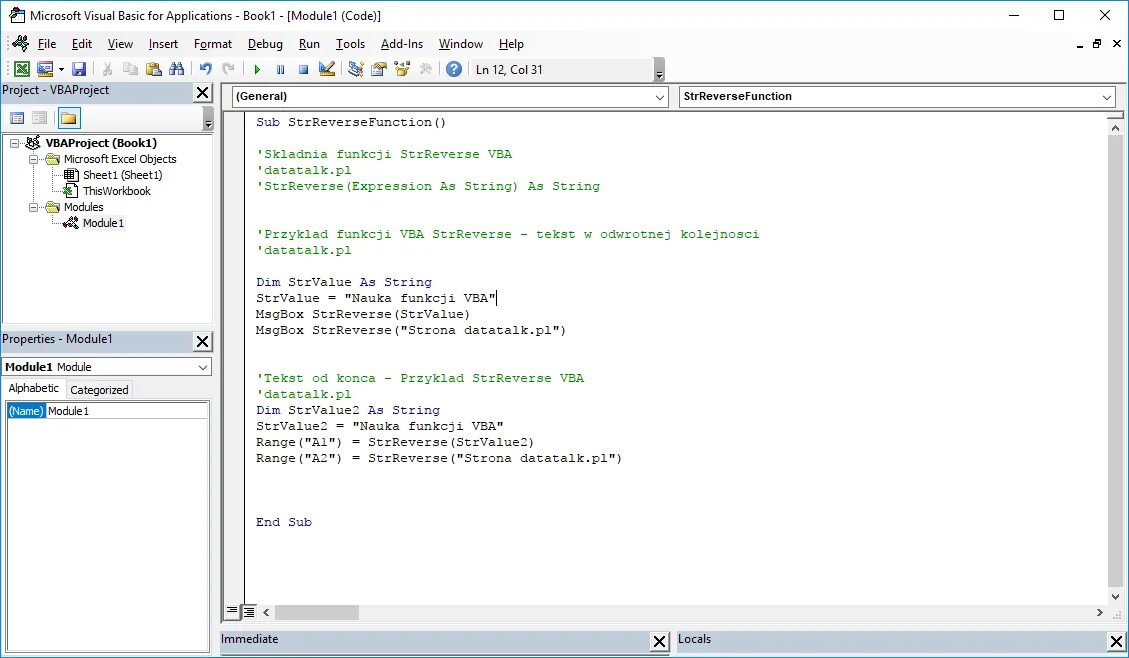Click the Redo arrow icon
This screenshot has height=658, width=1129.
(x=228, y=69)
